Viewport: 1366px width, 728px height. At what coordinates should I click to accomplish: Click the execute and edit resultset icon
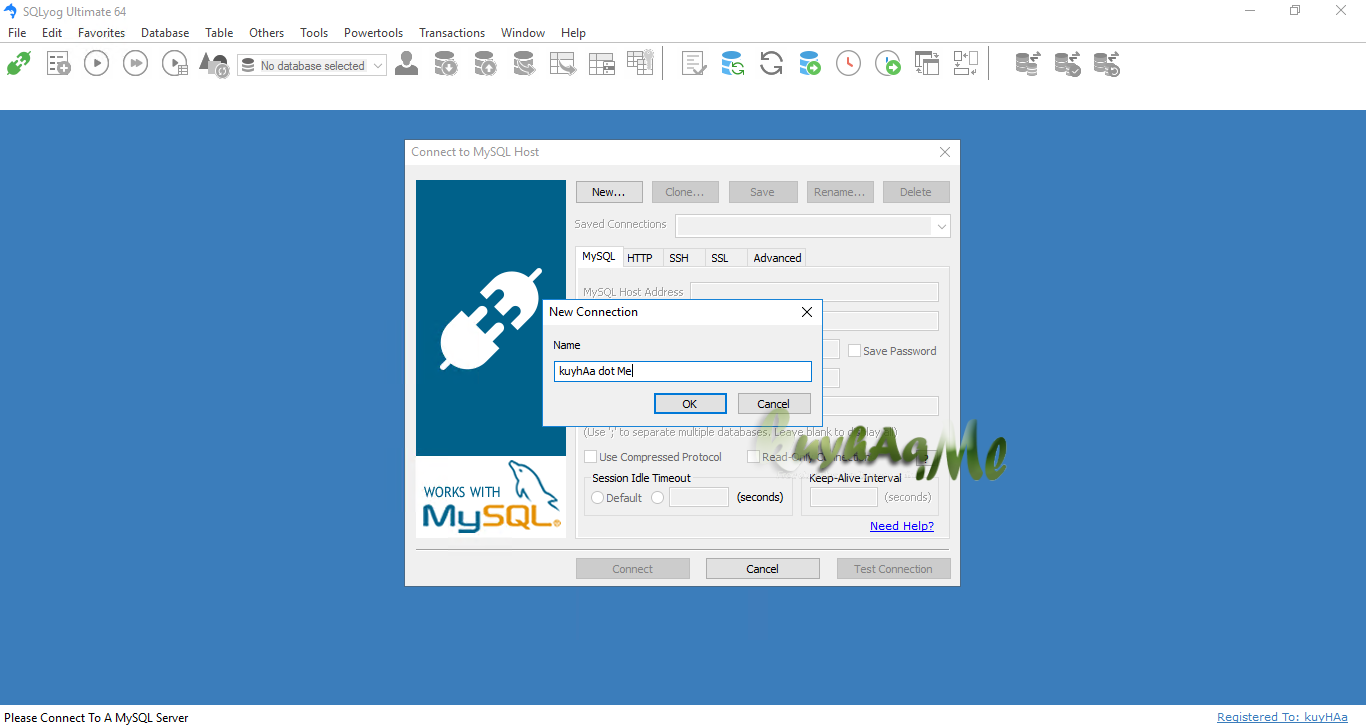click(175, 64)
